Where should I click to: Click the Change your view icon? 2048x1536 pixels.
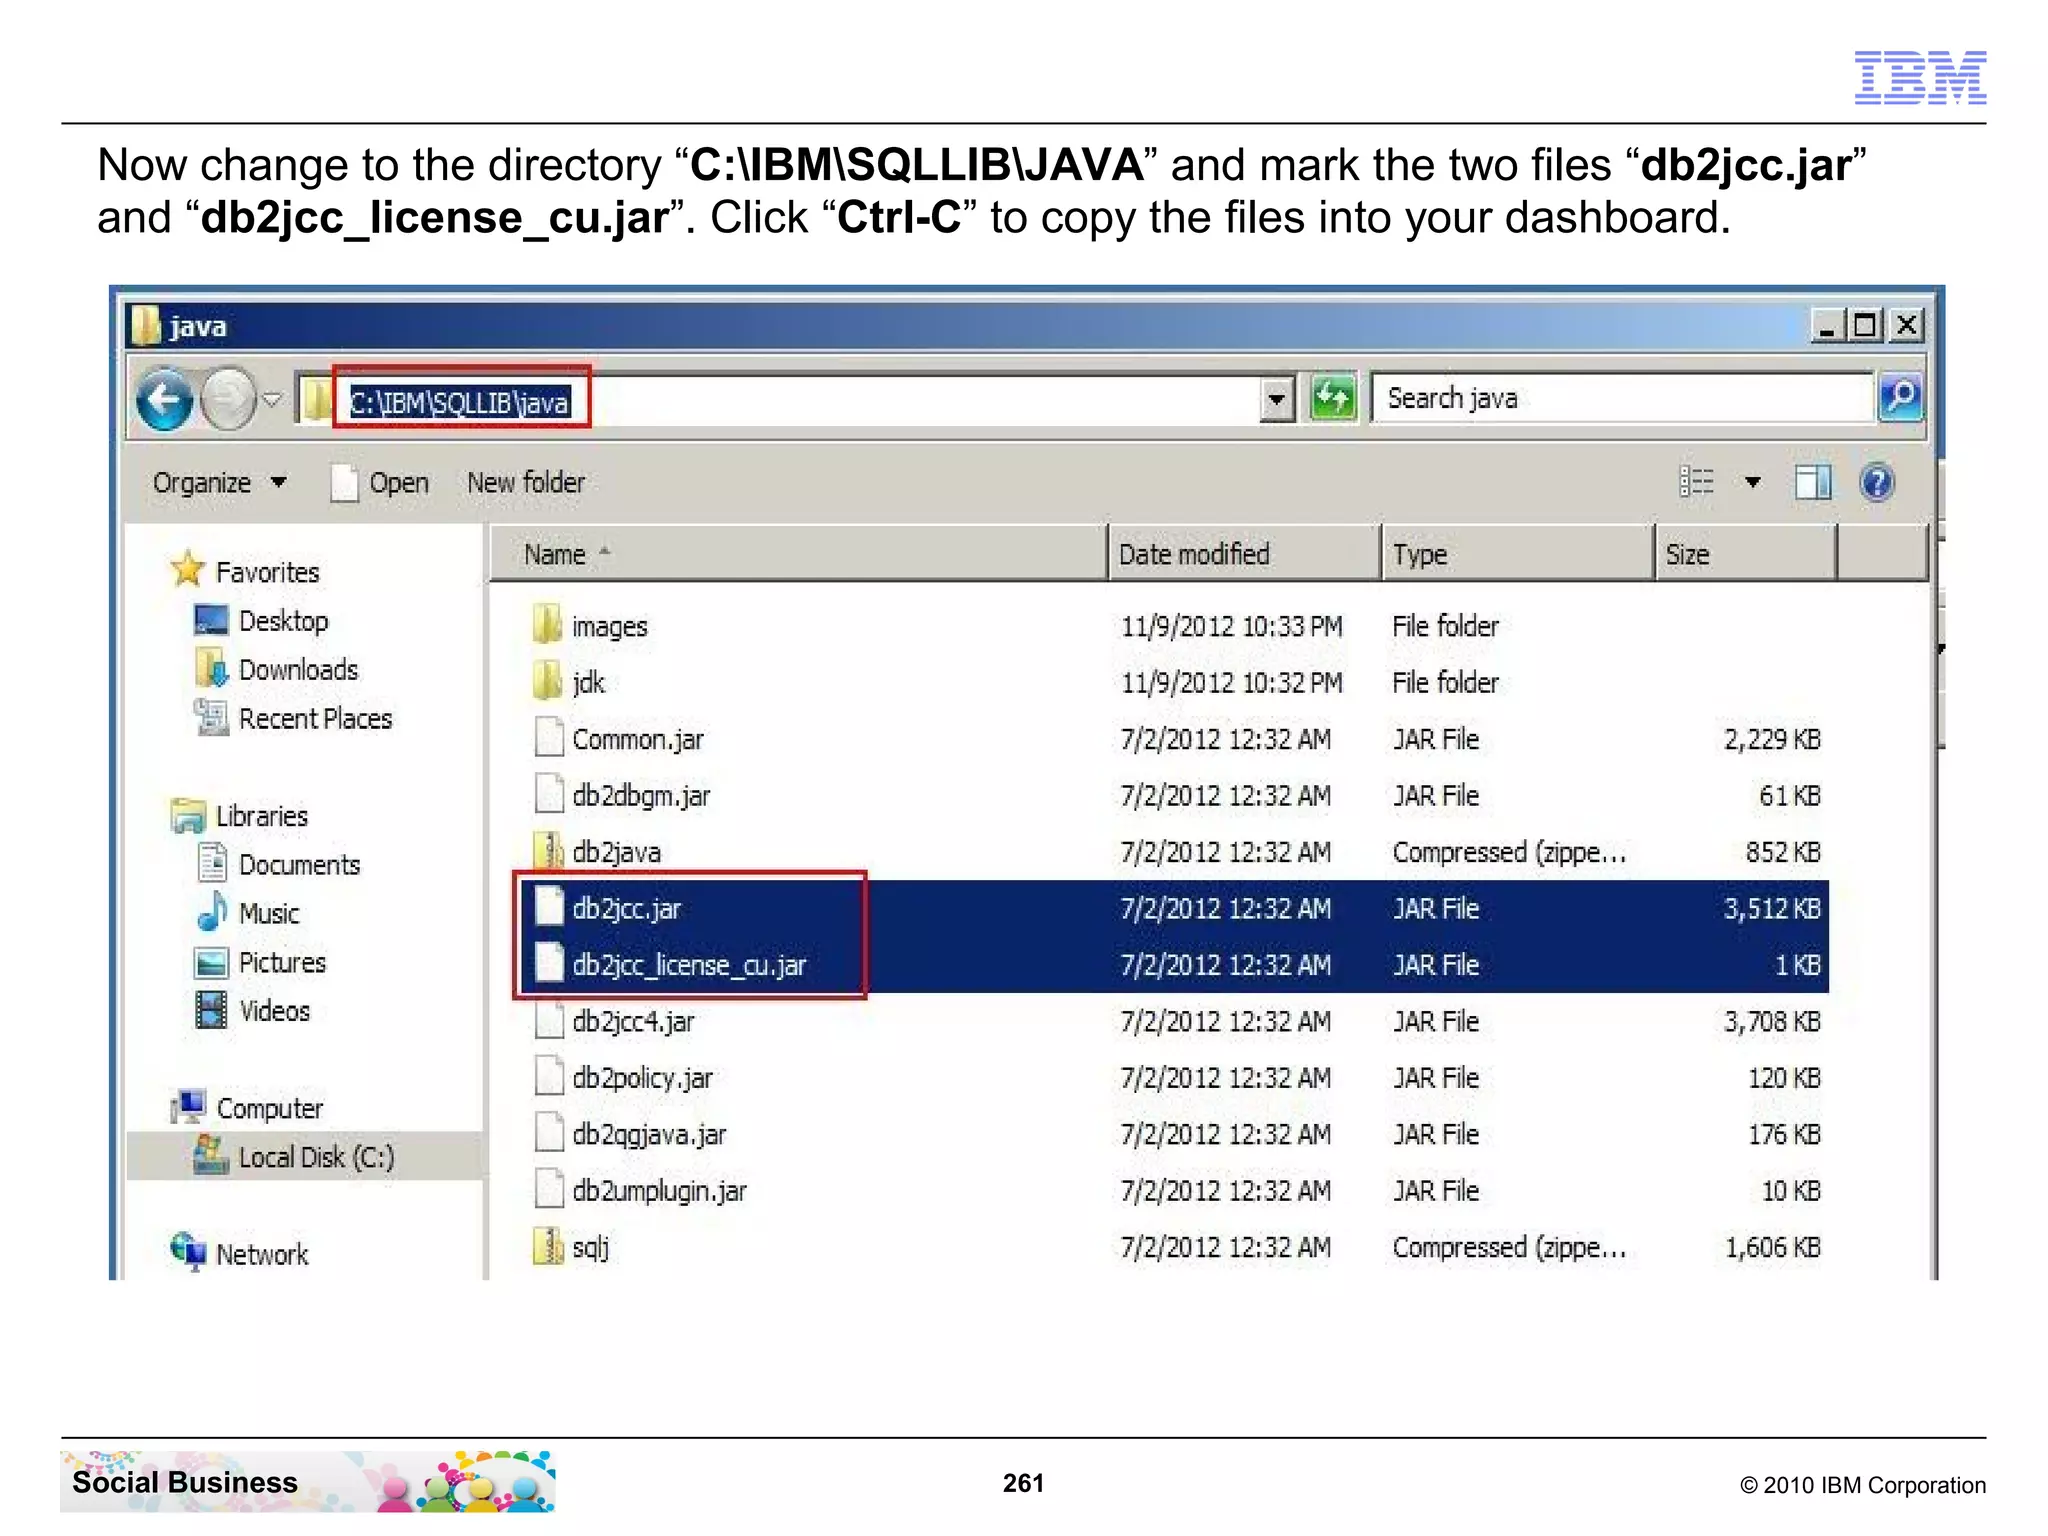1696,483
